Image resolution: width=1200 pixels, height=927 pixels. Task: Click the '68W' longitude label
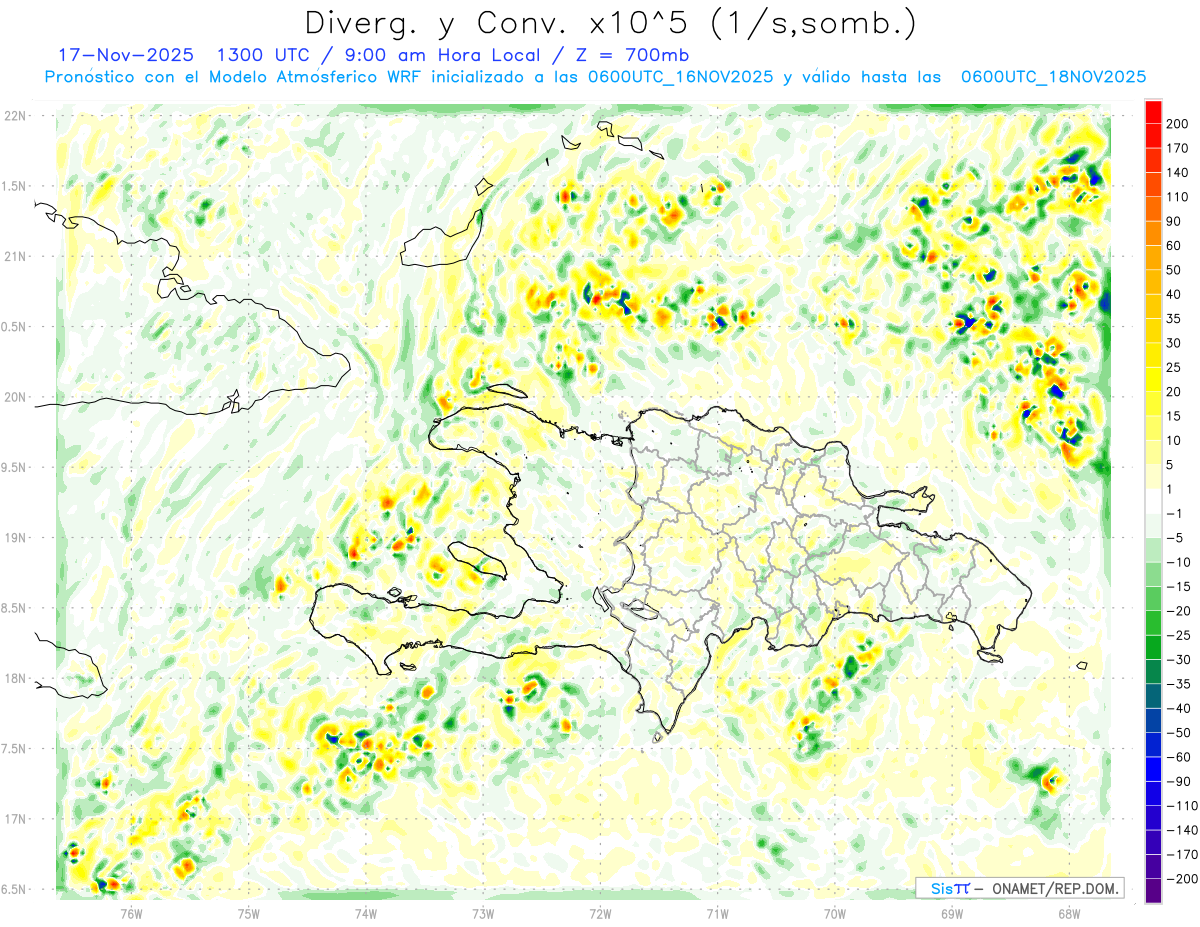(1068, 914)
